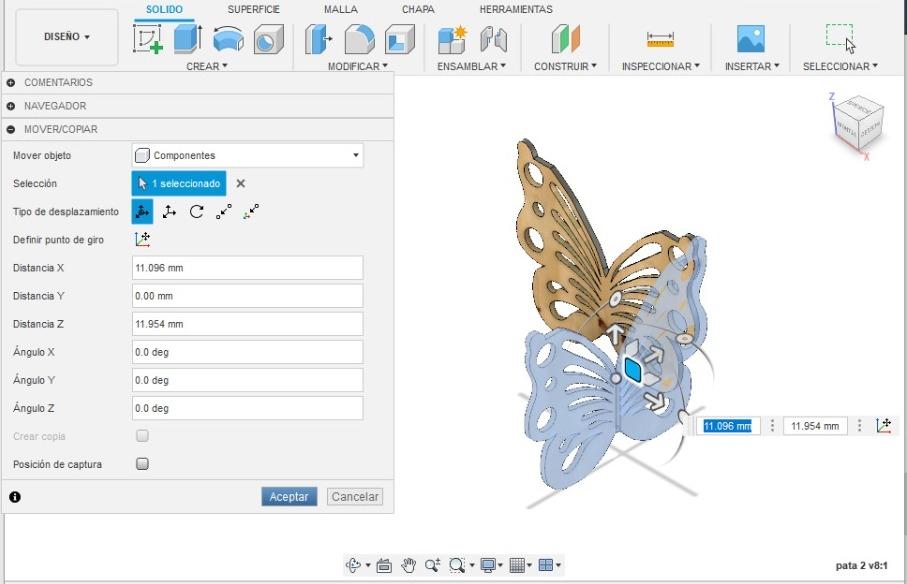
Task: Click the New Component icon
Action: (x=452, y=39)
